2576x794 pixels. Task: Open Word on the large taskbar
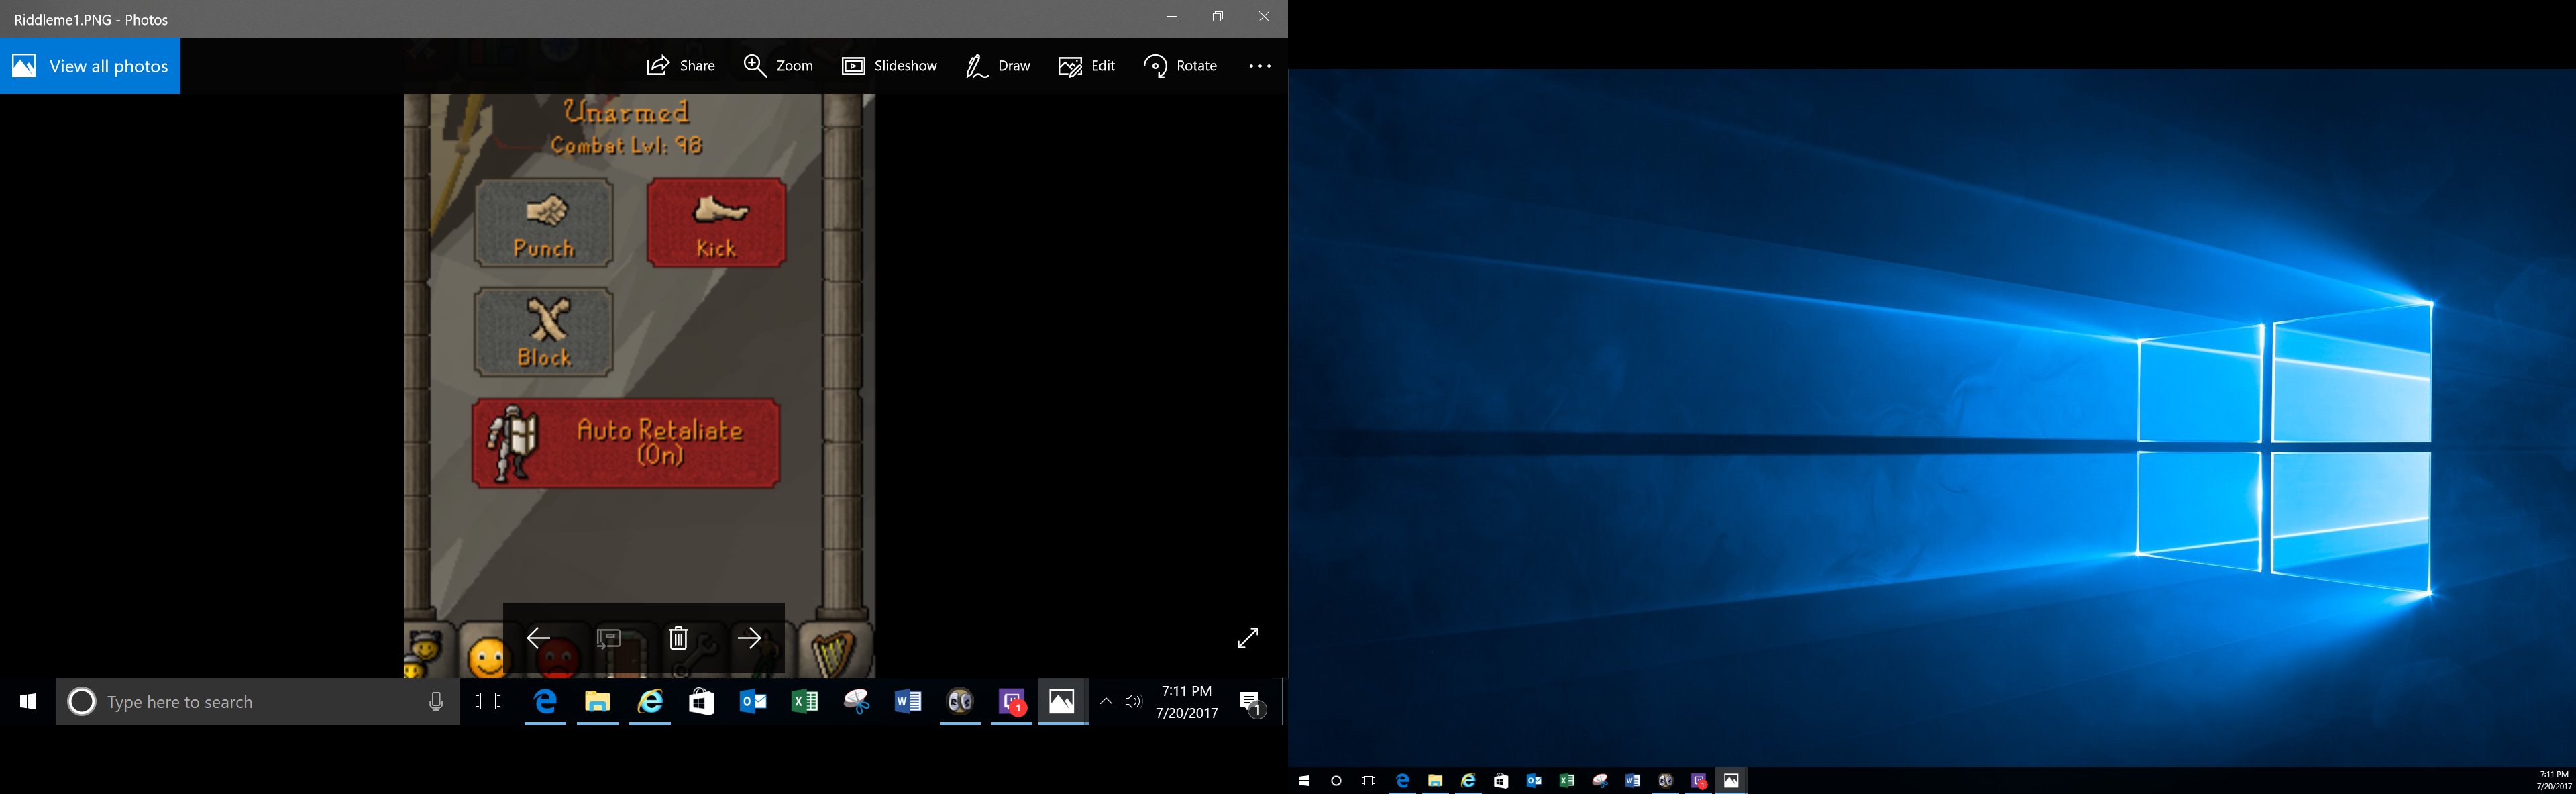pyautogui.click(x=908, y=702)
